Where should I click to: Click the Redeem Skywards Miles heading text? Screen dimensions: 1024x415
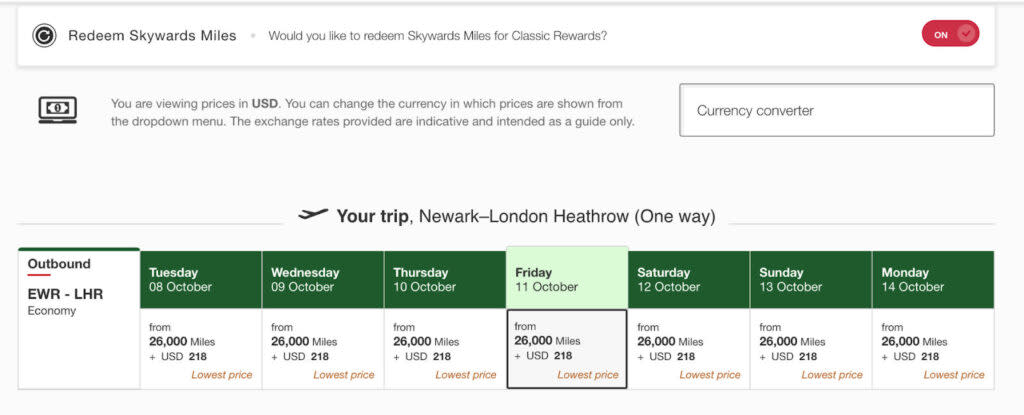click(x=152, y=36)
